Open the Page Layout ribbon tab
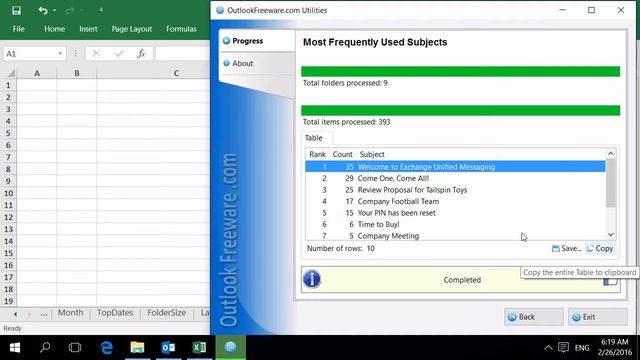Screen dimensions: 640x360 point(131,29)
